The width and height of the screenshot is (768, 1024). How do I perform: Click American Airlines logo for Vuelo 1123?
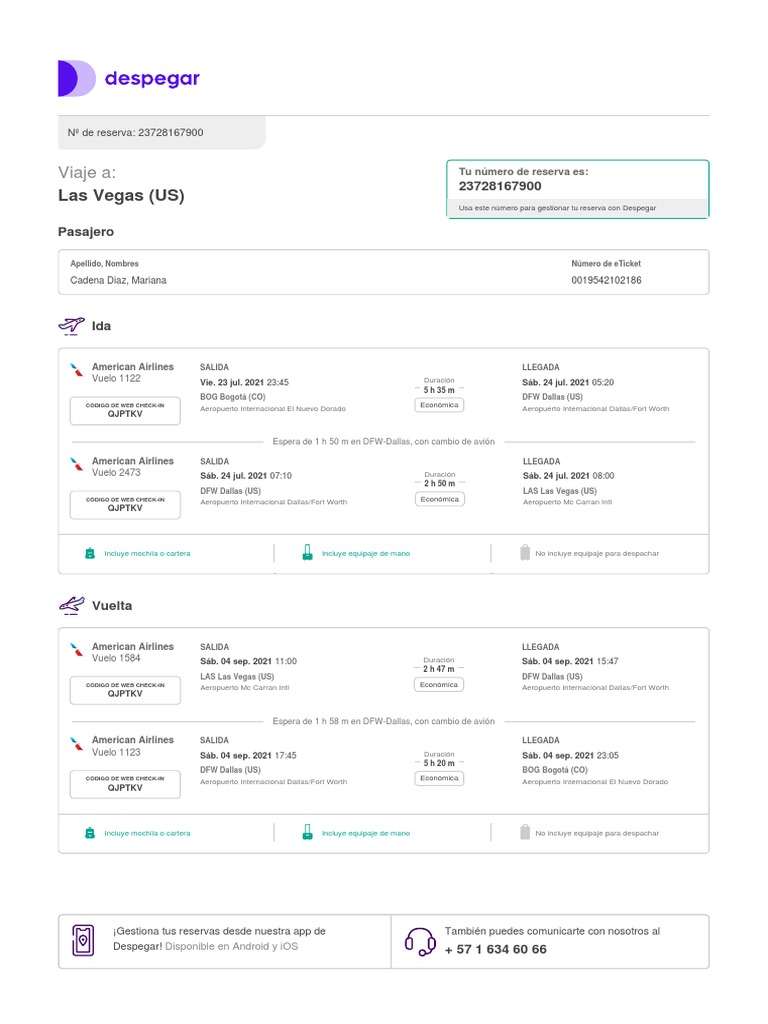pyautogui.click(x=77, y=745)
